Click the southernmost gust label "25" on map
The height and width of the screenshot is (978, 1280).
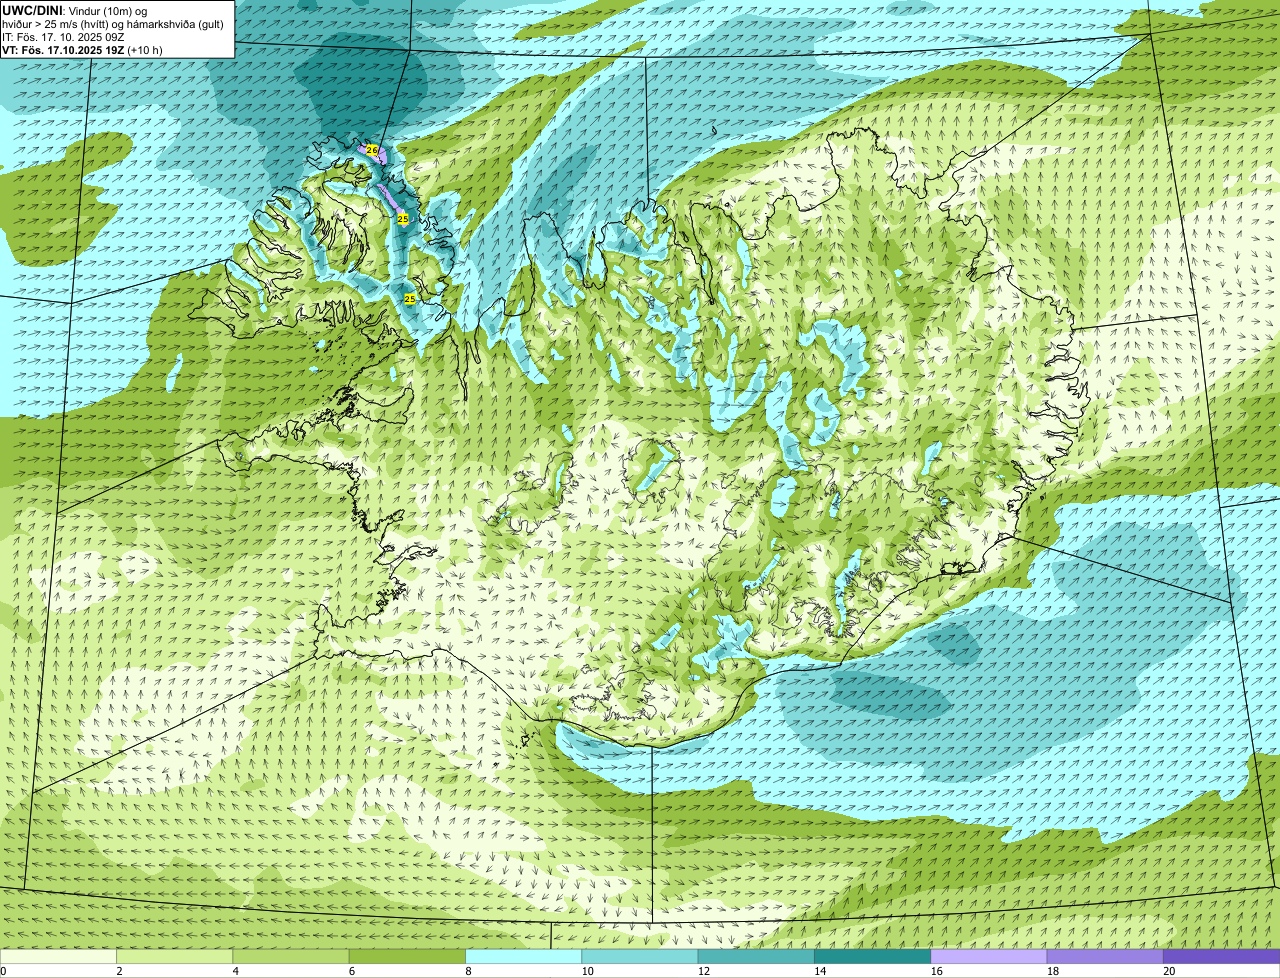tap(410, 298)
